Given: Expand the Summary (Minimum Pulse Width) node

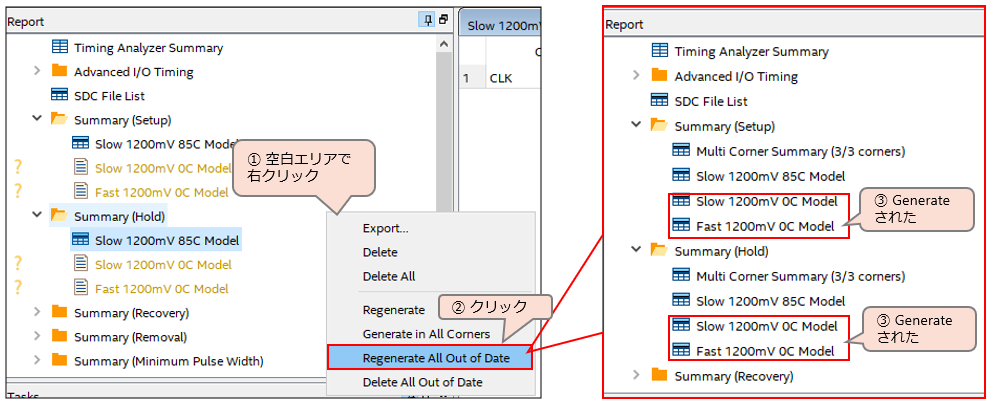Looking at the screenshot, I should pyautogui.click(x=37, y=361).
